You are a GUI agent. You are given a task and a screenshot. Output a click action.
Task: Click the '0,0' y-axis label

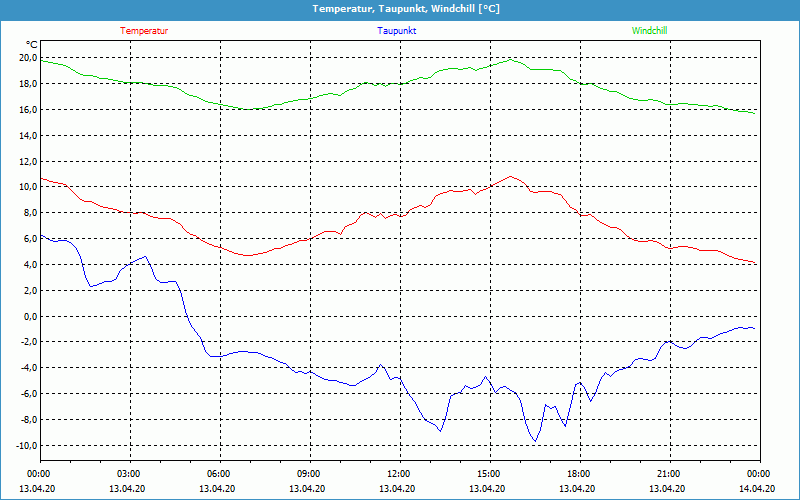(x=30, y=317)
